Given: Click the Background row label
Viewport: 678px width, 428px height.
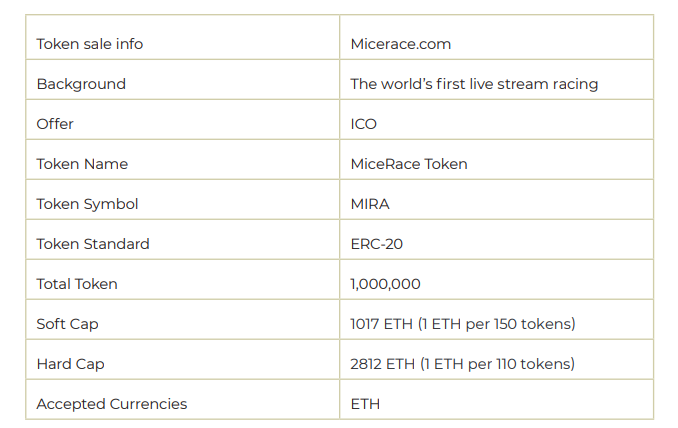Looking at the screenshot, I should (x=81, y=84).
